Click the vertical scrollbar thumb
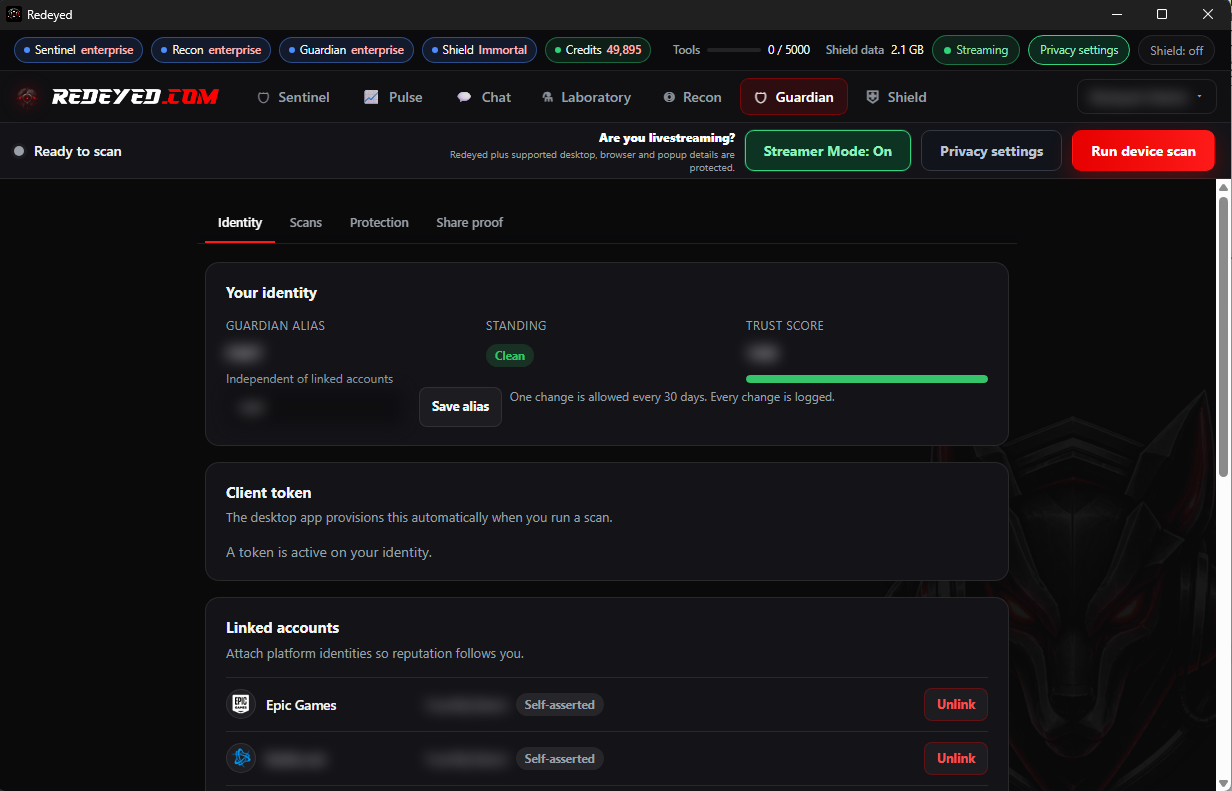1232x791 pixels. pyautogui.click(x=1223, y=335)
